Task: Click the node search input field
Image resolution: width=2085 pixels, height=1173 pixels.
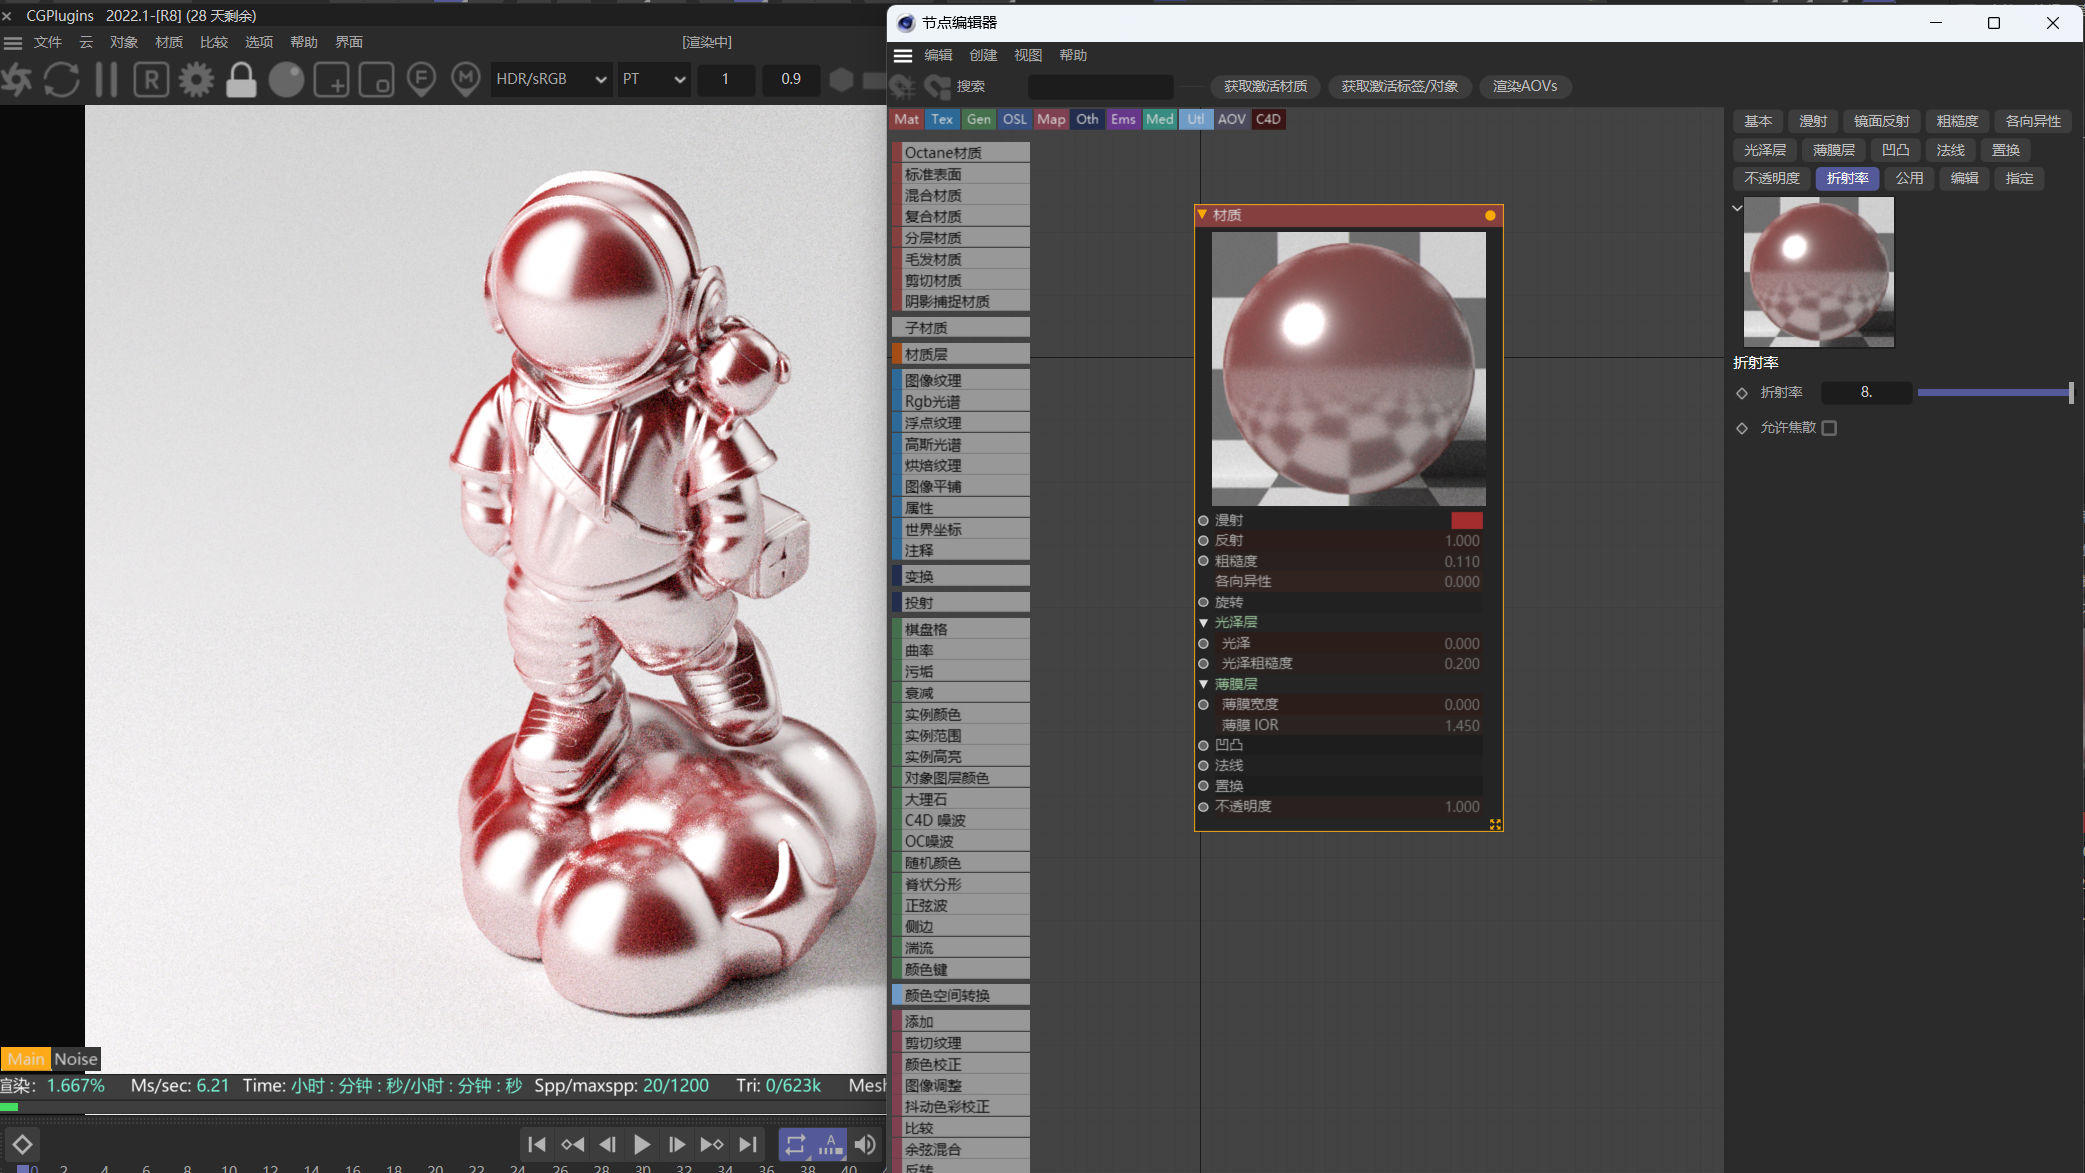Action: tap(1100, 86)
